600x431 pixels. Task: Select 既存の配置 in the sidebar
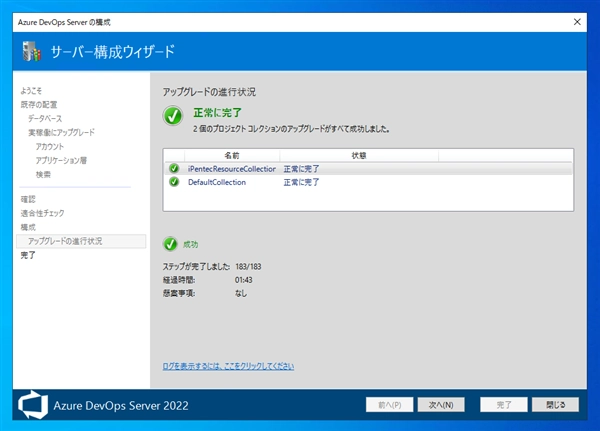coord(39,104)
